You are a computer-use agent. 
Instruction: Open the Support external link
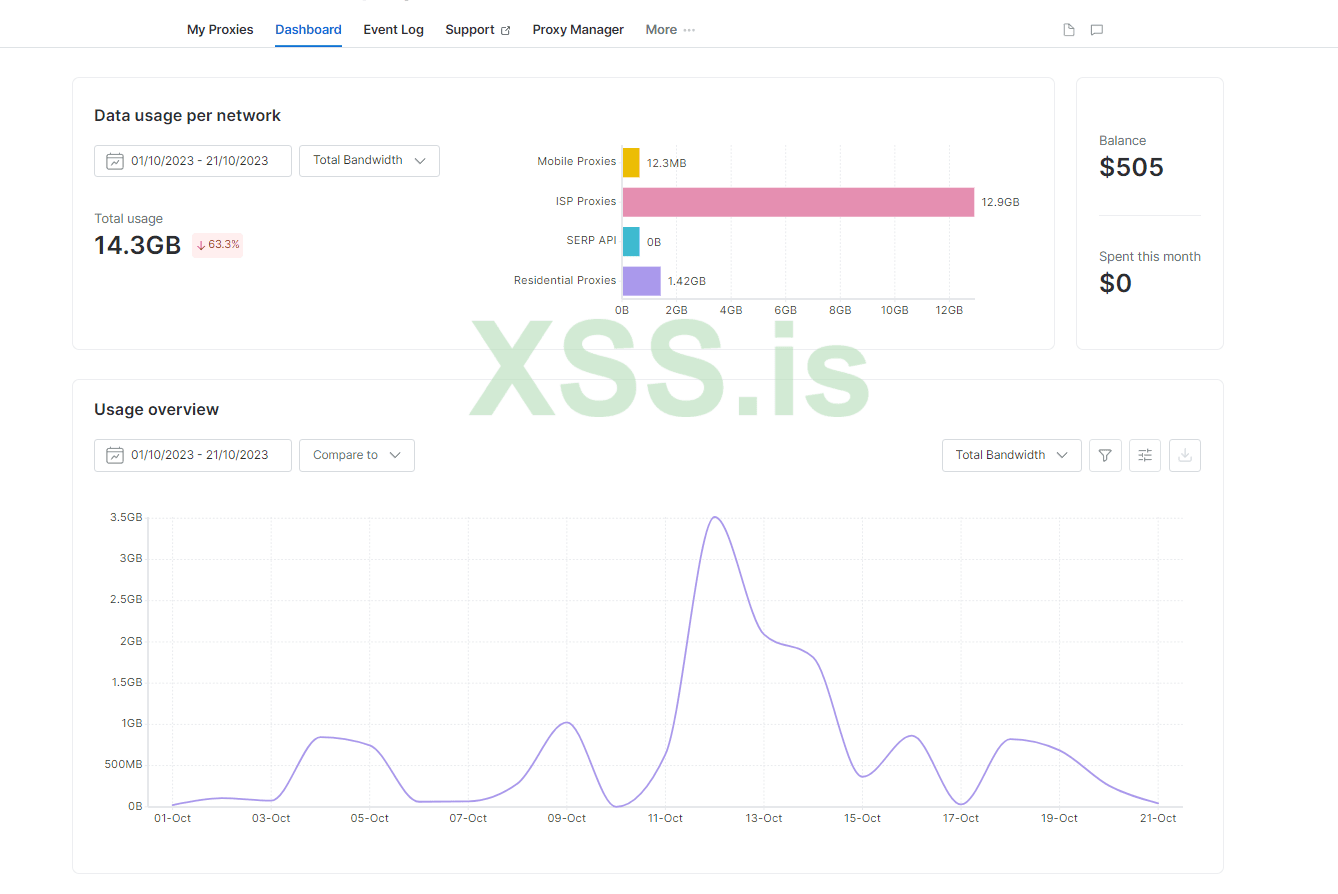(477, 30)
